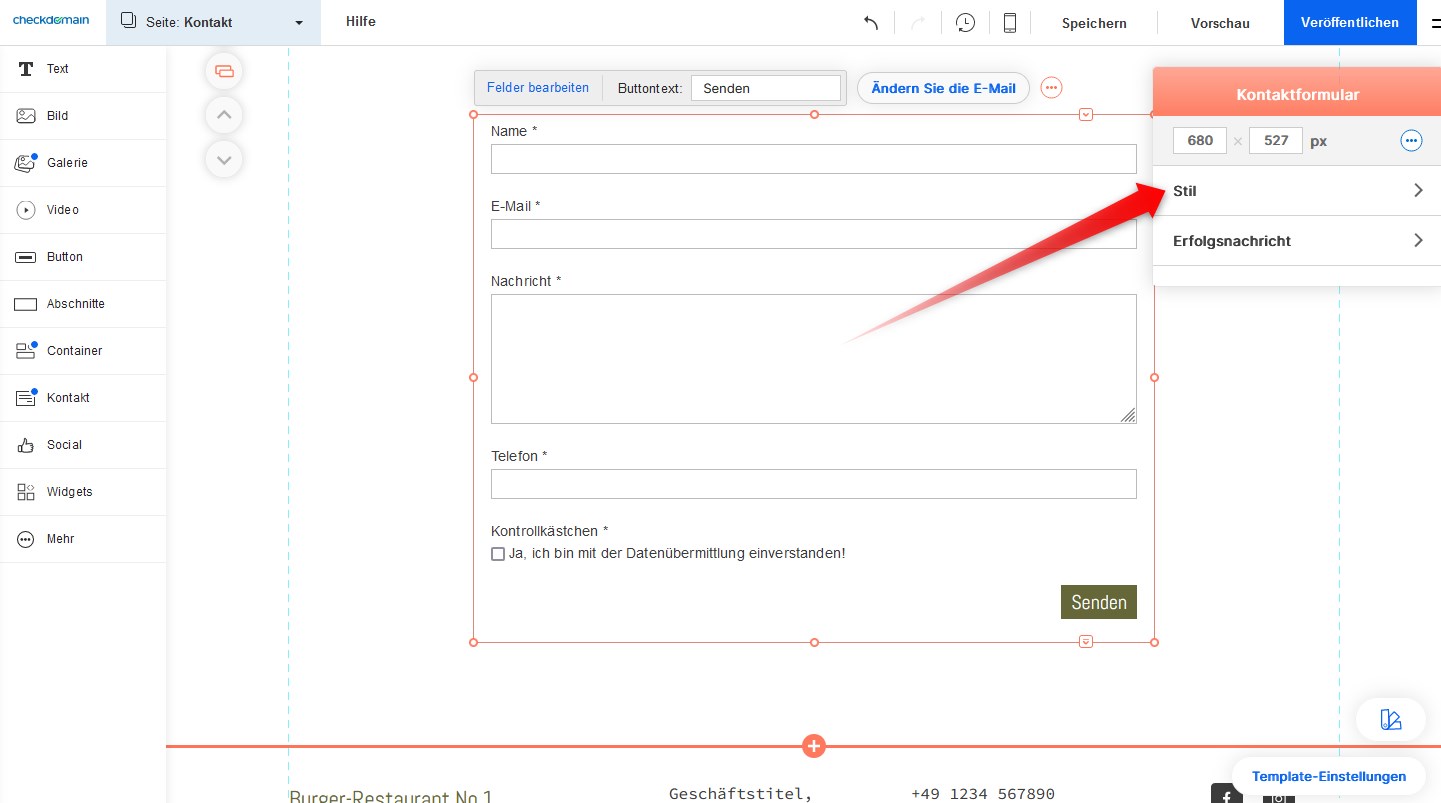This screenshot has width=1441, height=803.
Task: Open the Seite: Kontakt page dropdown
Action: point(213,22)
